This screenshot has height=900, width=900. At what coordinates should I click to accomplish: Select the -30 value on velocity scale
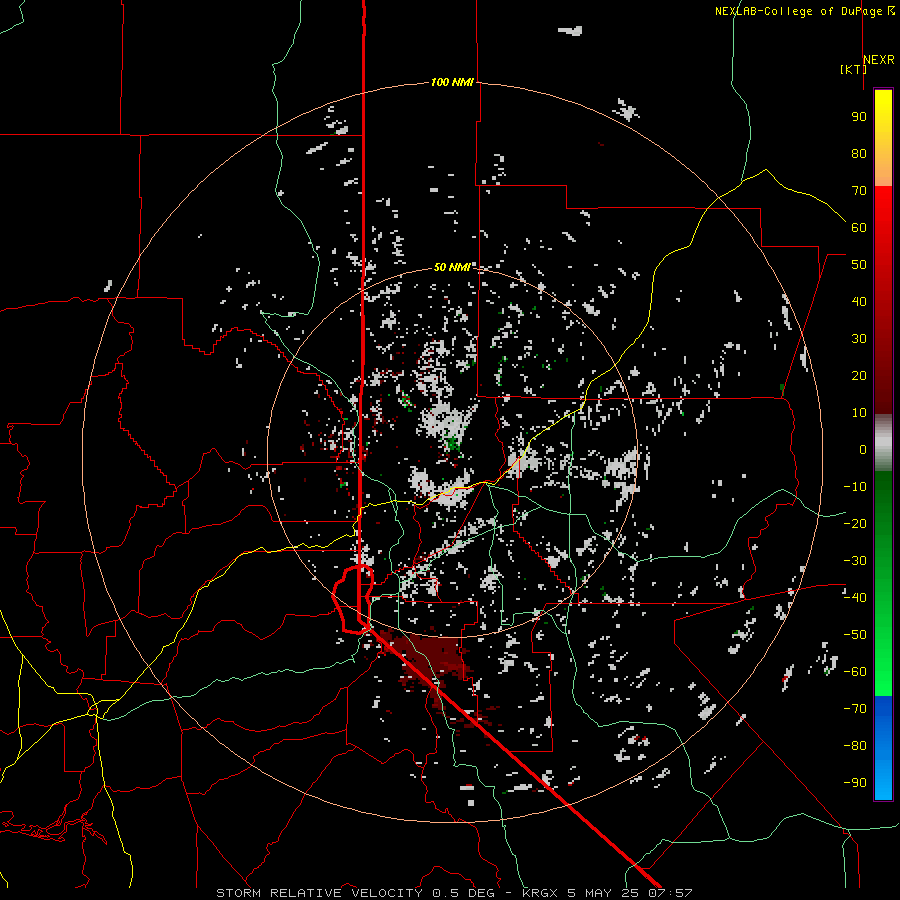855,561
